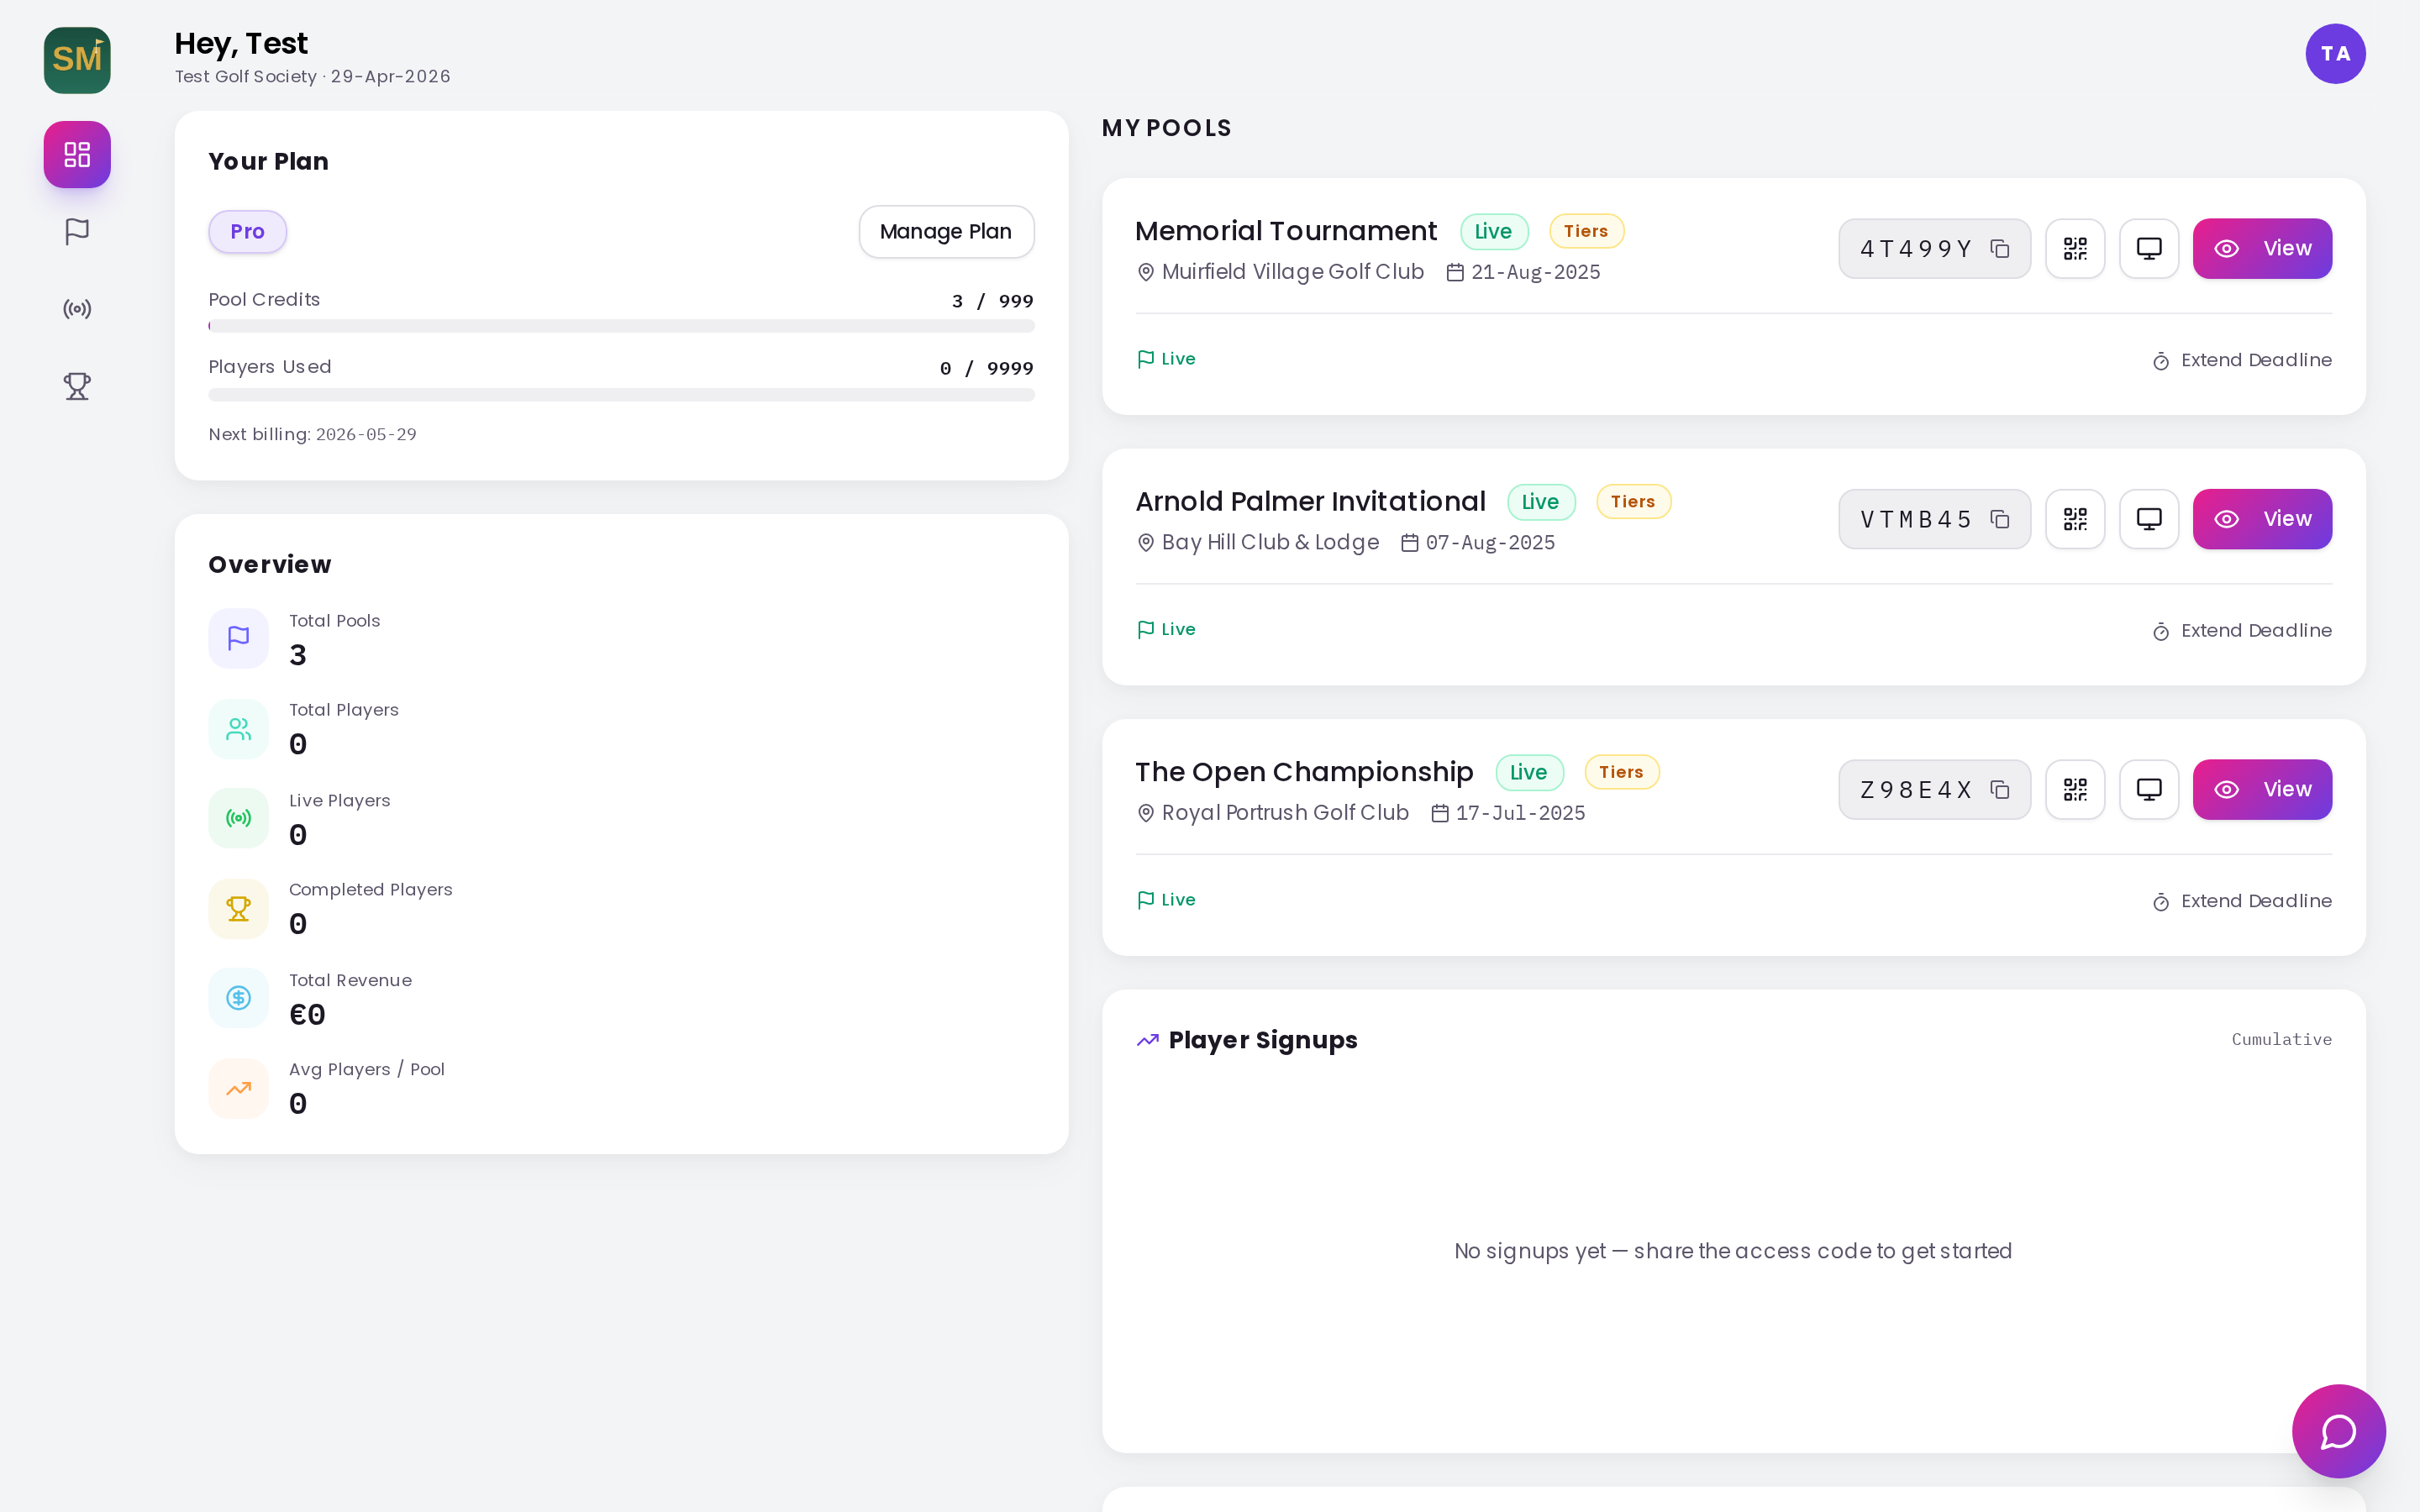Click the Arnold Palmer Invitational title

1310,502
